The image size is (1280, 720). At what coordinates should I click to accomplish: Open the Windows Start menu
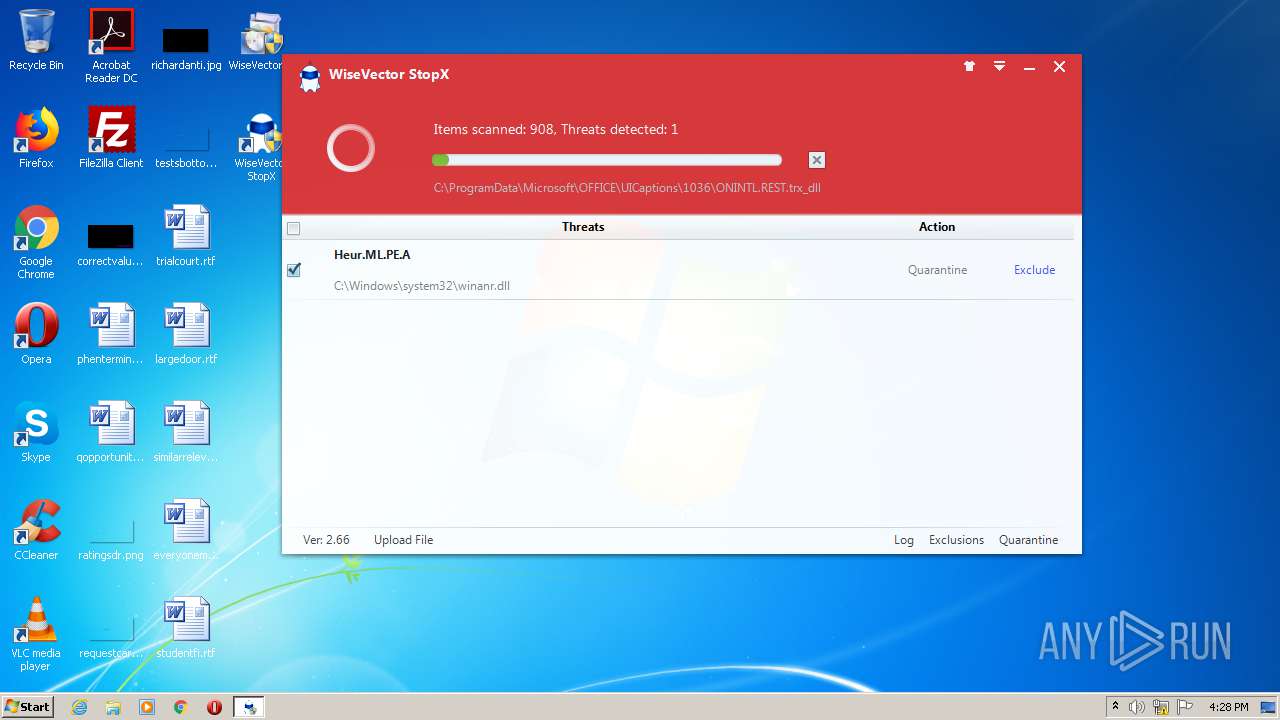click(x=28, y=706)
